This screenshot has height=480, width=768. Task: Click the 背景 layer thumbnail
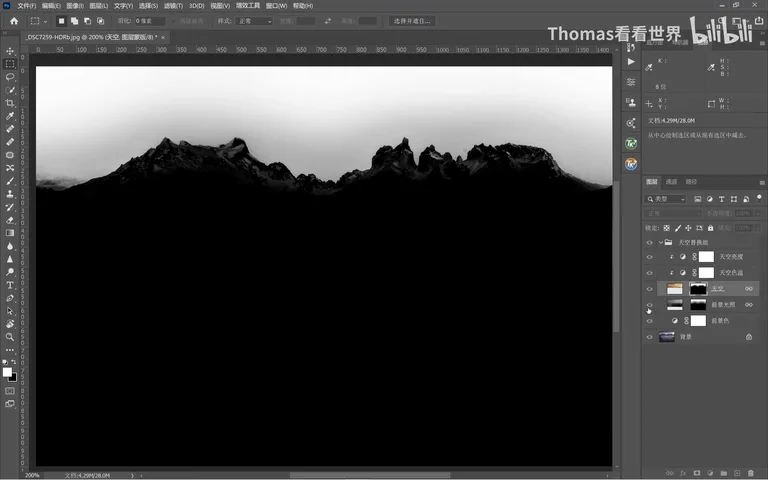pos(667,337)
